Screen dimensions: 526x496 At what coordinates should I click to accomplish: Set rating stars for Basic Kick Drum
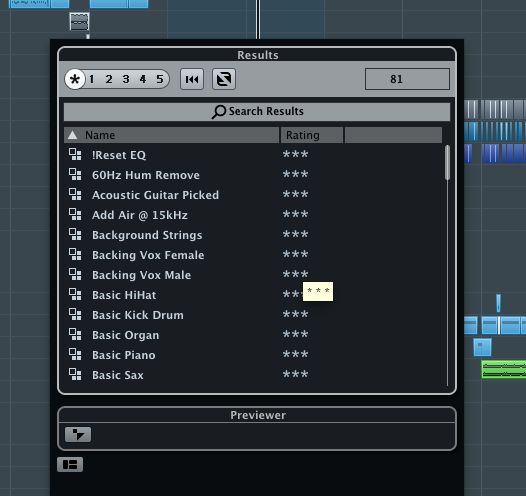(x=295, y=315)
